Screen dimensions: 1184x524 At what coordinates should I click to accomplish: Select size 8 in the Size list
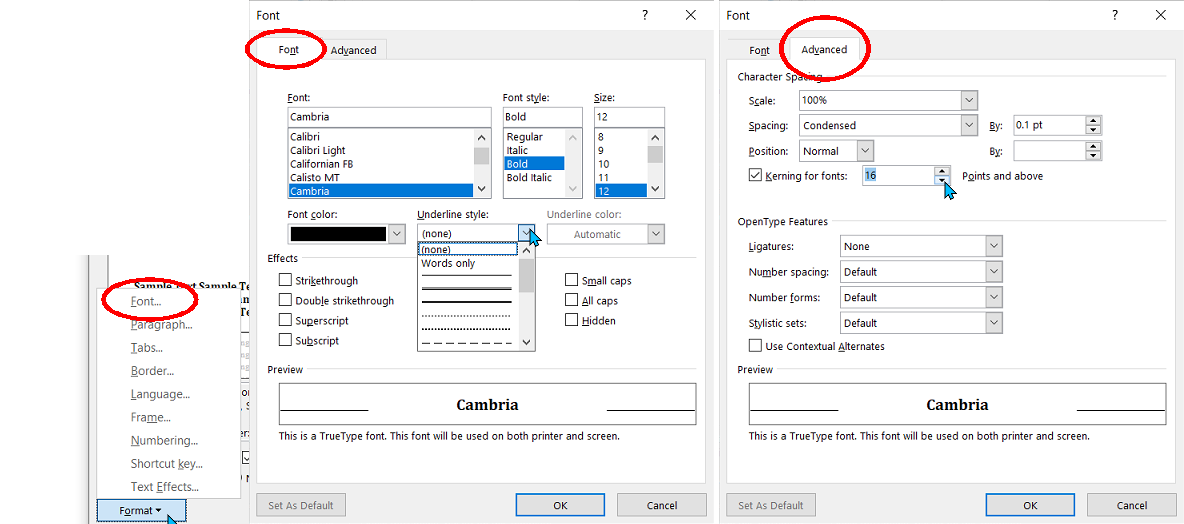click(621, 137)
